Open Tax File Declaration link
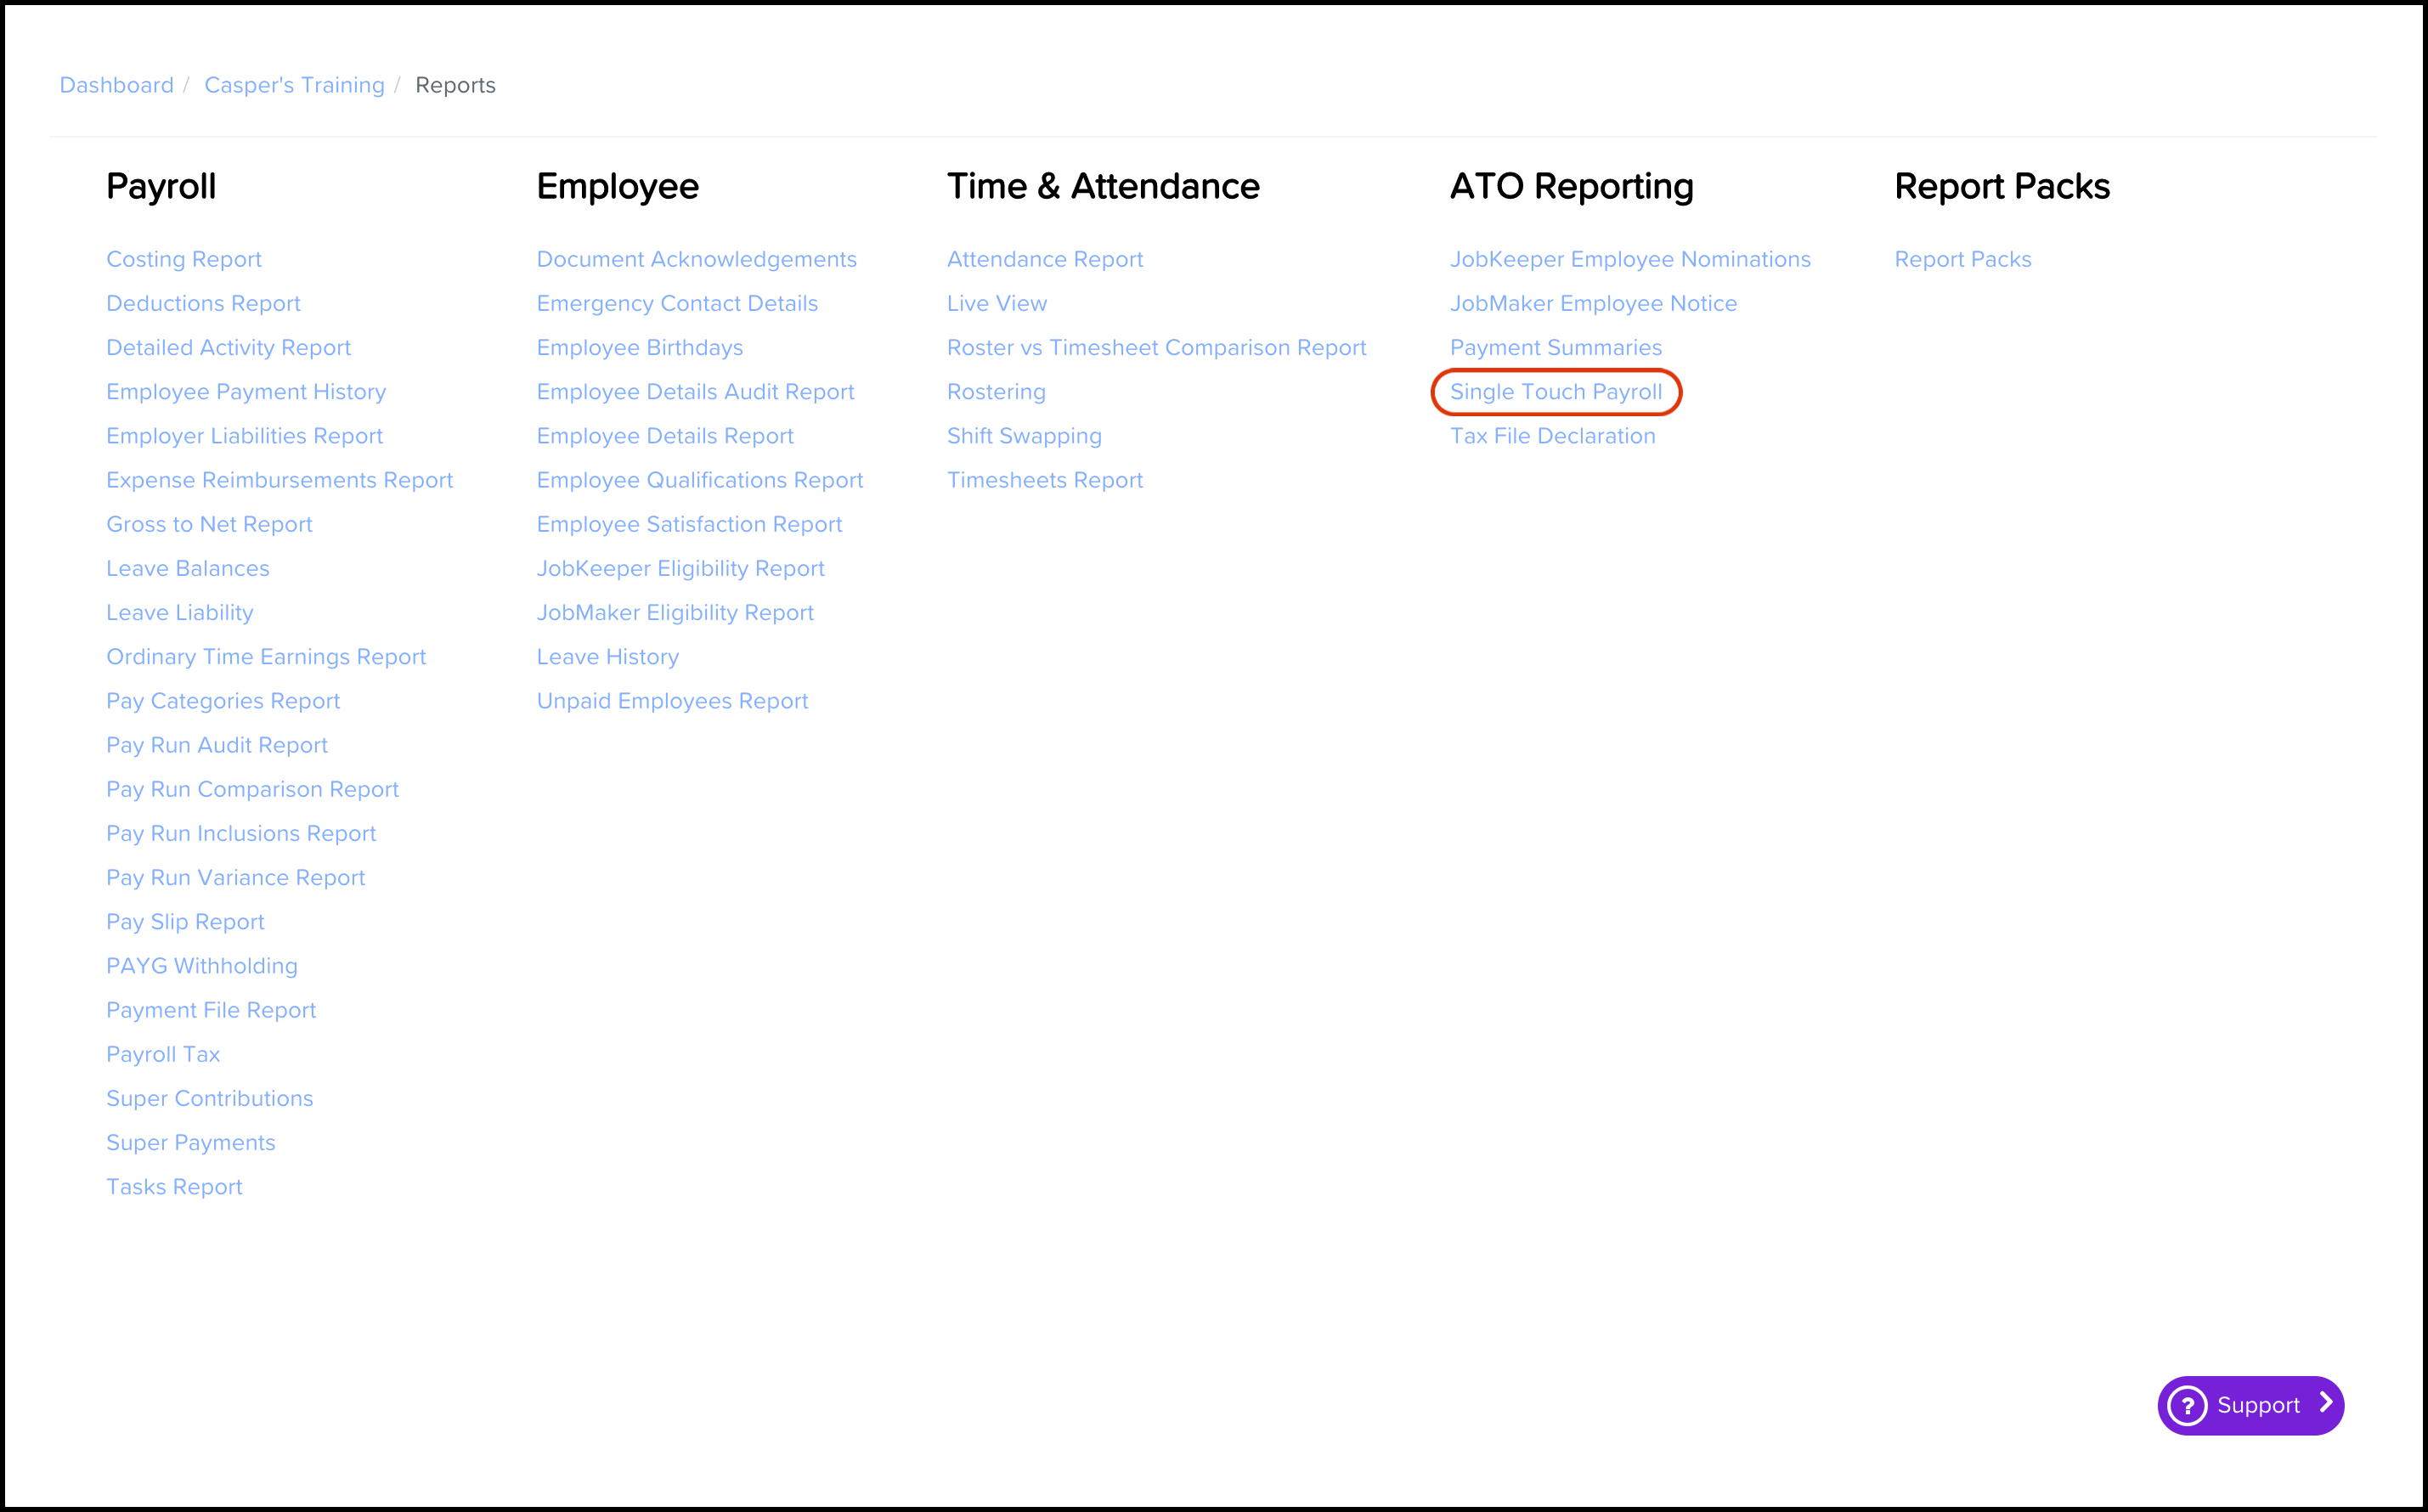 [x=1552, y=436]
